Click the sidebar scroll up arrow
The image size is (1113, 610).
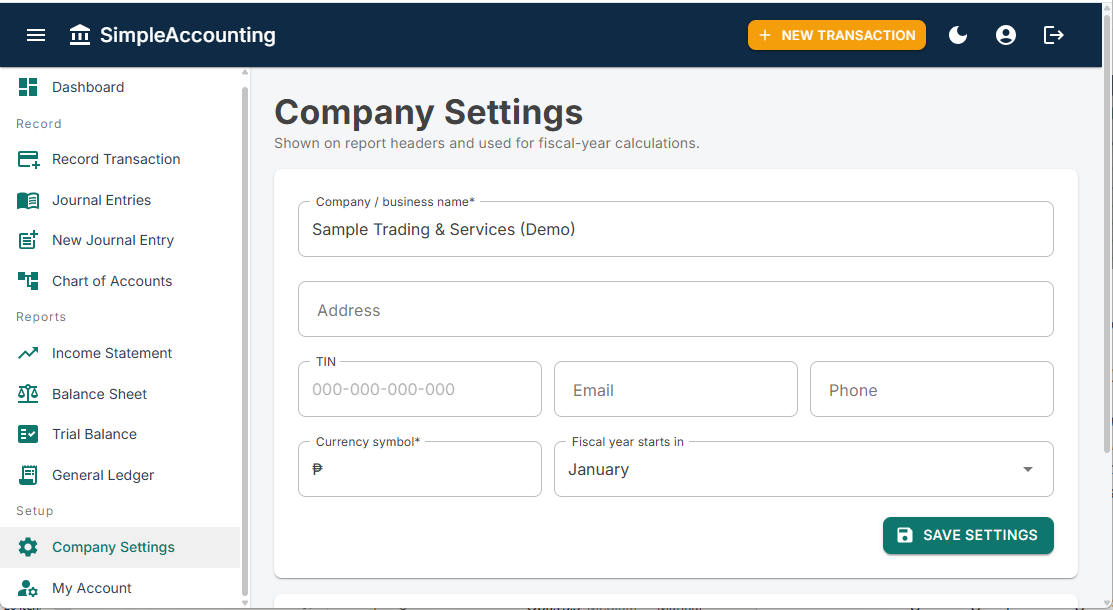(245, 72)
